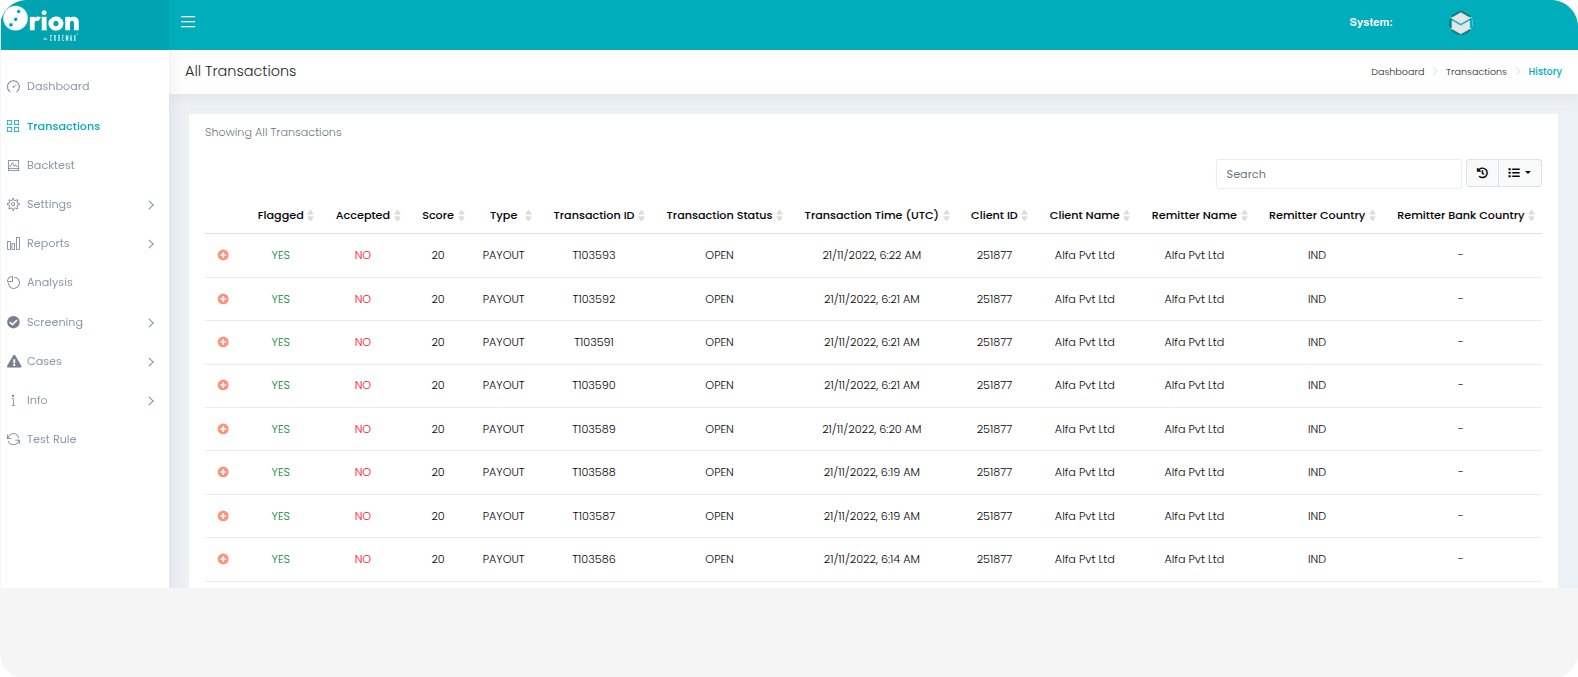Go to Analysis in sidebar
This screenshot has width=1578, height=677.
click(x=49, y=282)
